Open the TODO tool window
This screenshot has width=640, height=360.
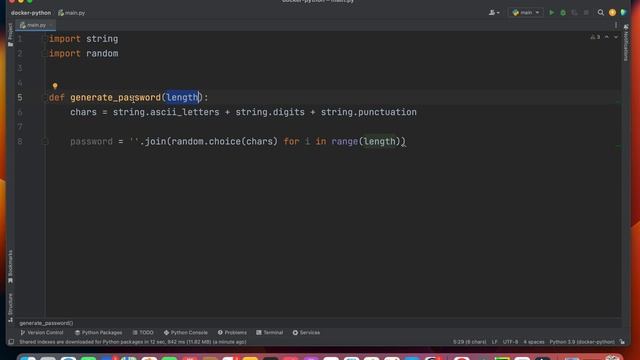pyautogui.click(x=143, y=333)
